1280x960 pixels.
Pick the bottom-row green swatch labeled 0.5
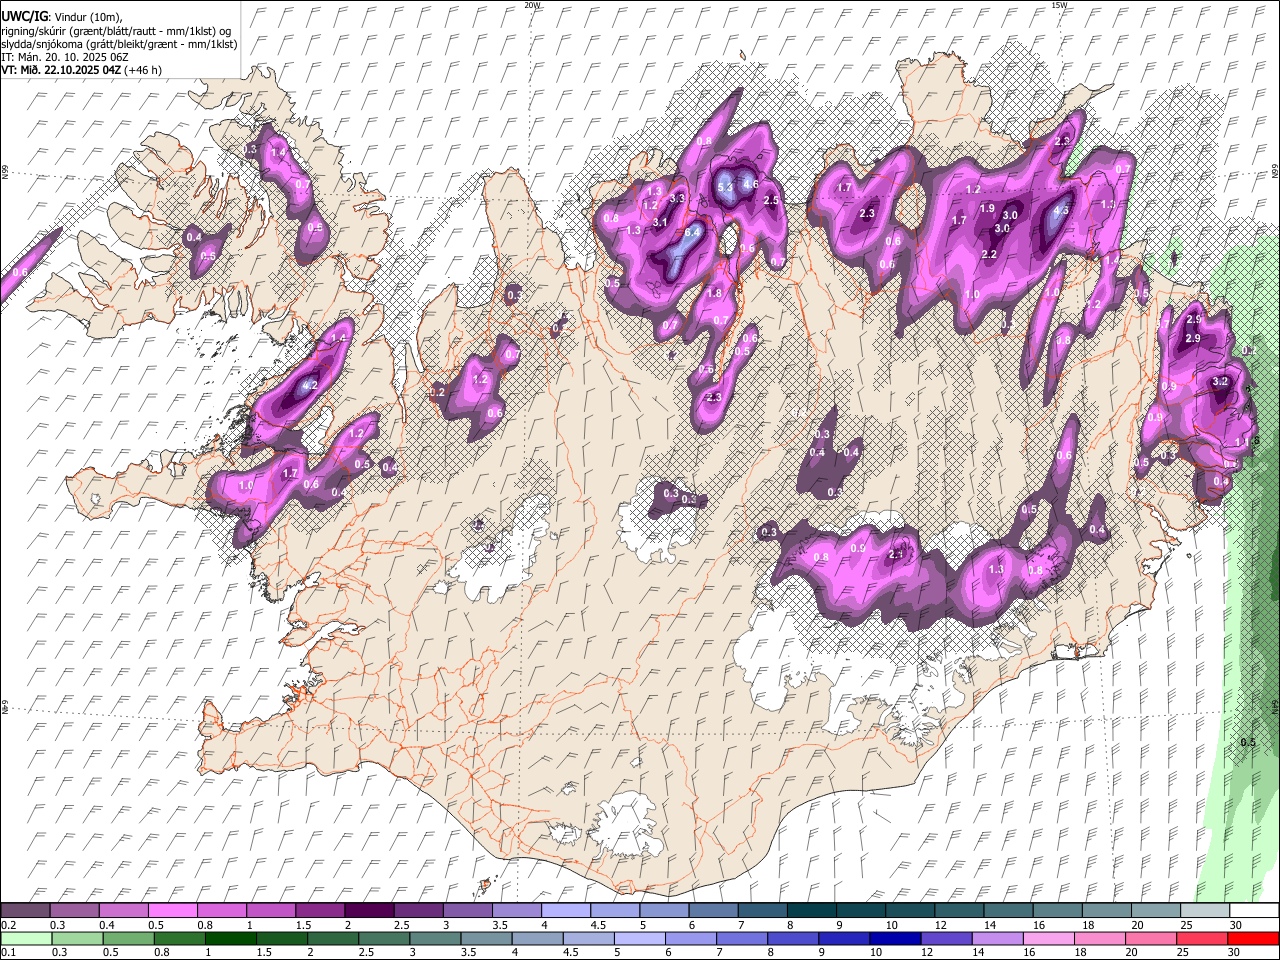(x=128, y=938)
